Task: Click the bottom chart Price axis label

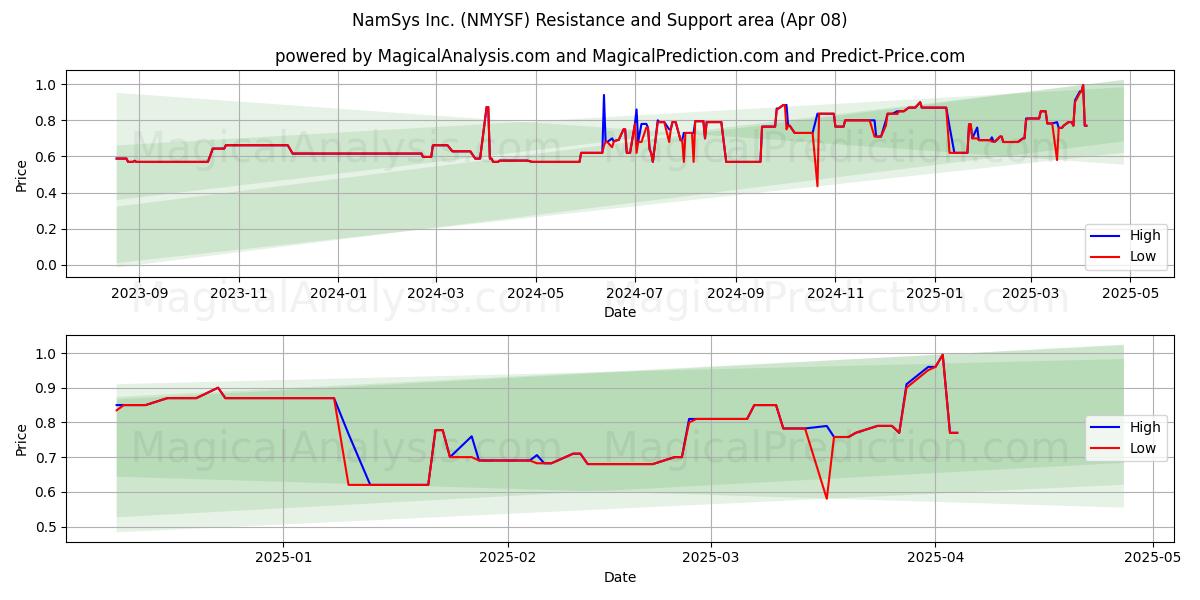Action: (x=22, y=439)
